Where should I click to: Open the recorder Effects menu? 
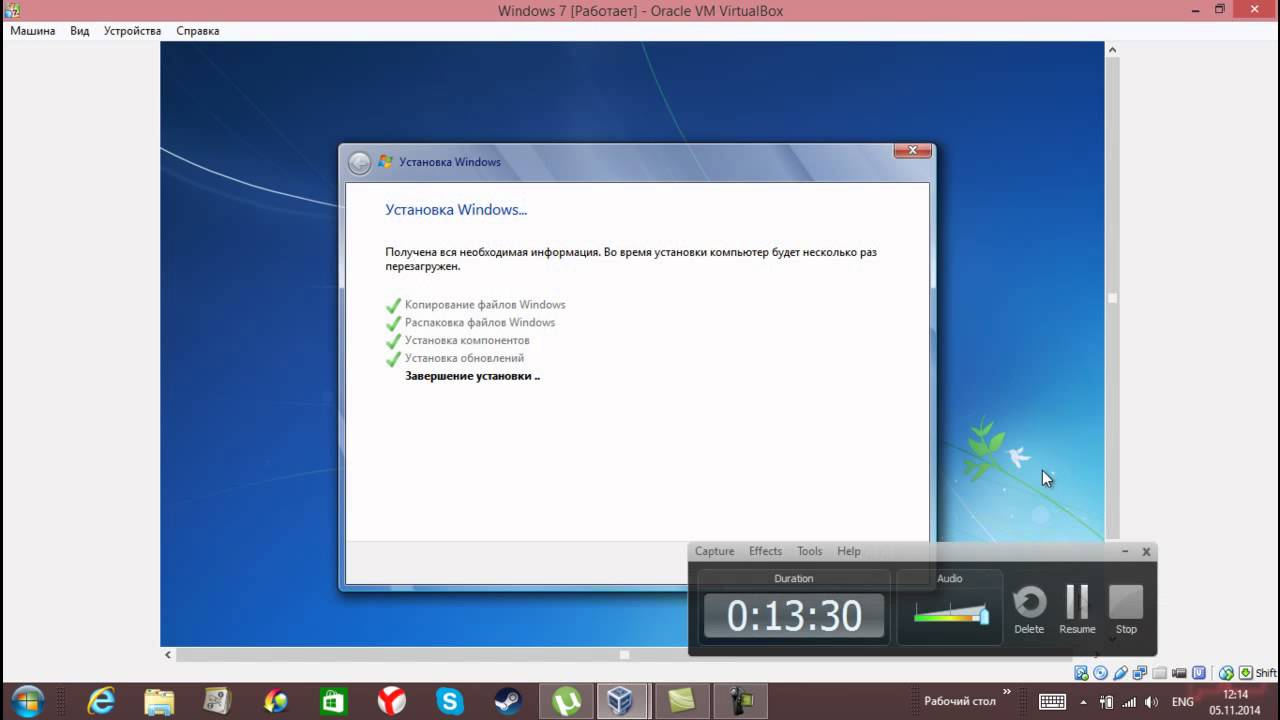(x=766, y=551)
